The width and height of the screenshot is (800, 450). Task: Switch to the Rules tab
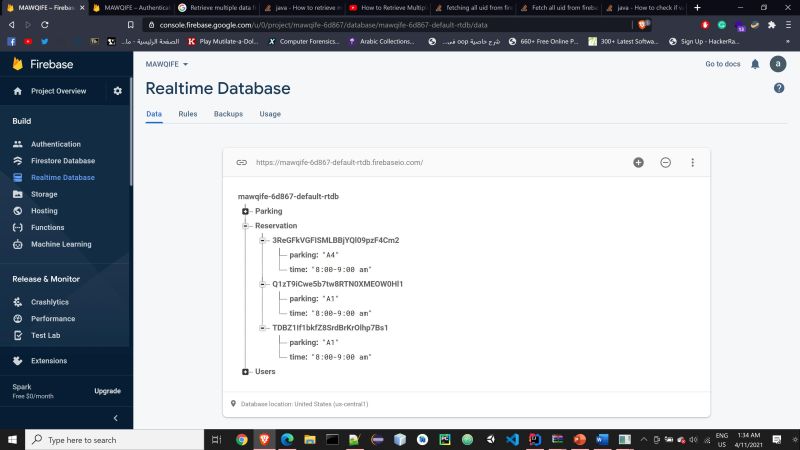[x=188, y=114]
